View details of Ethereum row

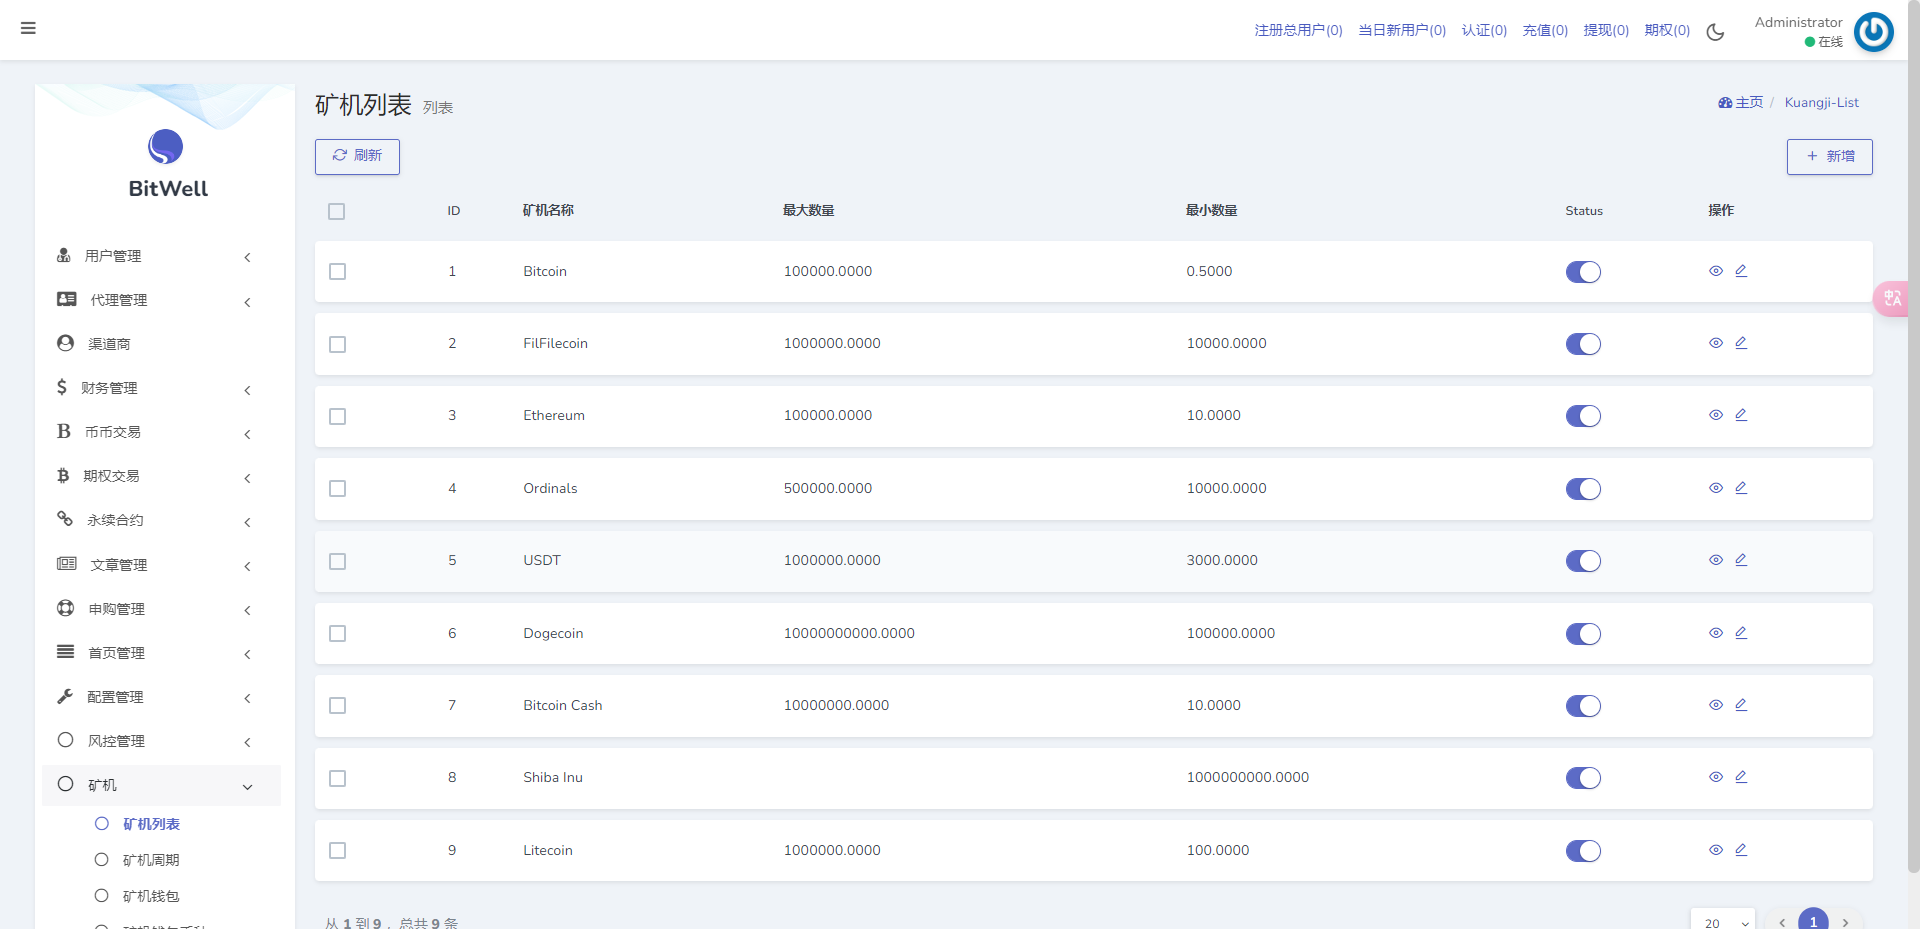(x=1716, y=415)
